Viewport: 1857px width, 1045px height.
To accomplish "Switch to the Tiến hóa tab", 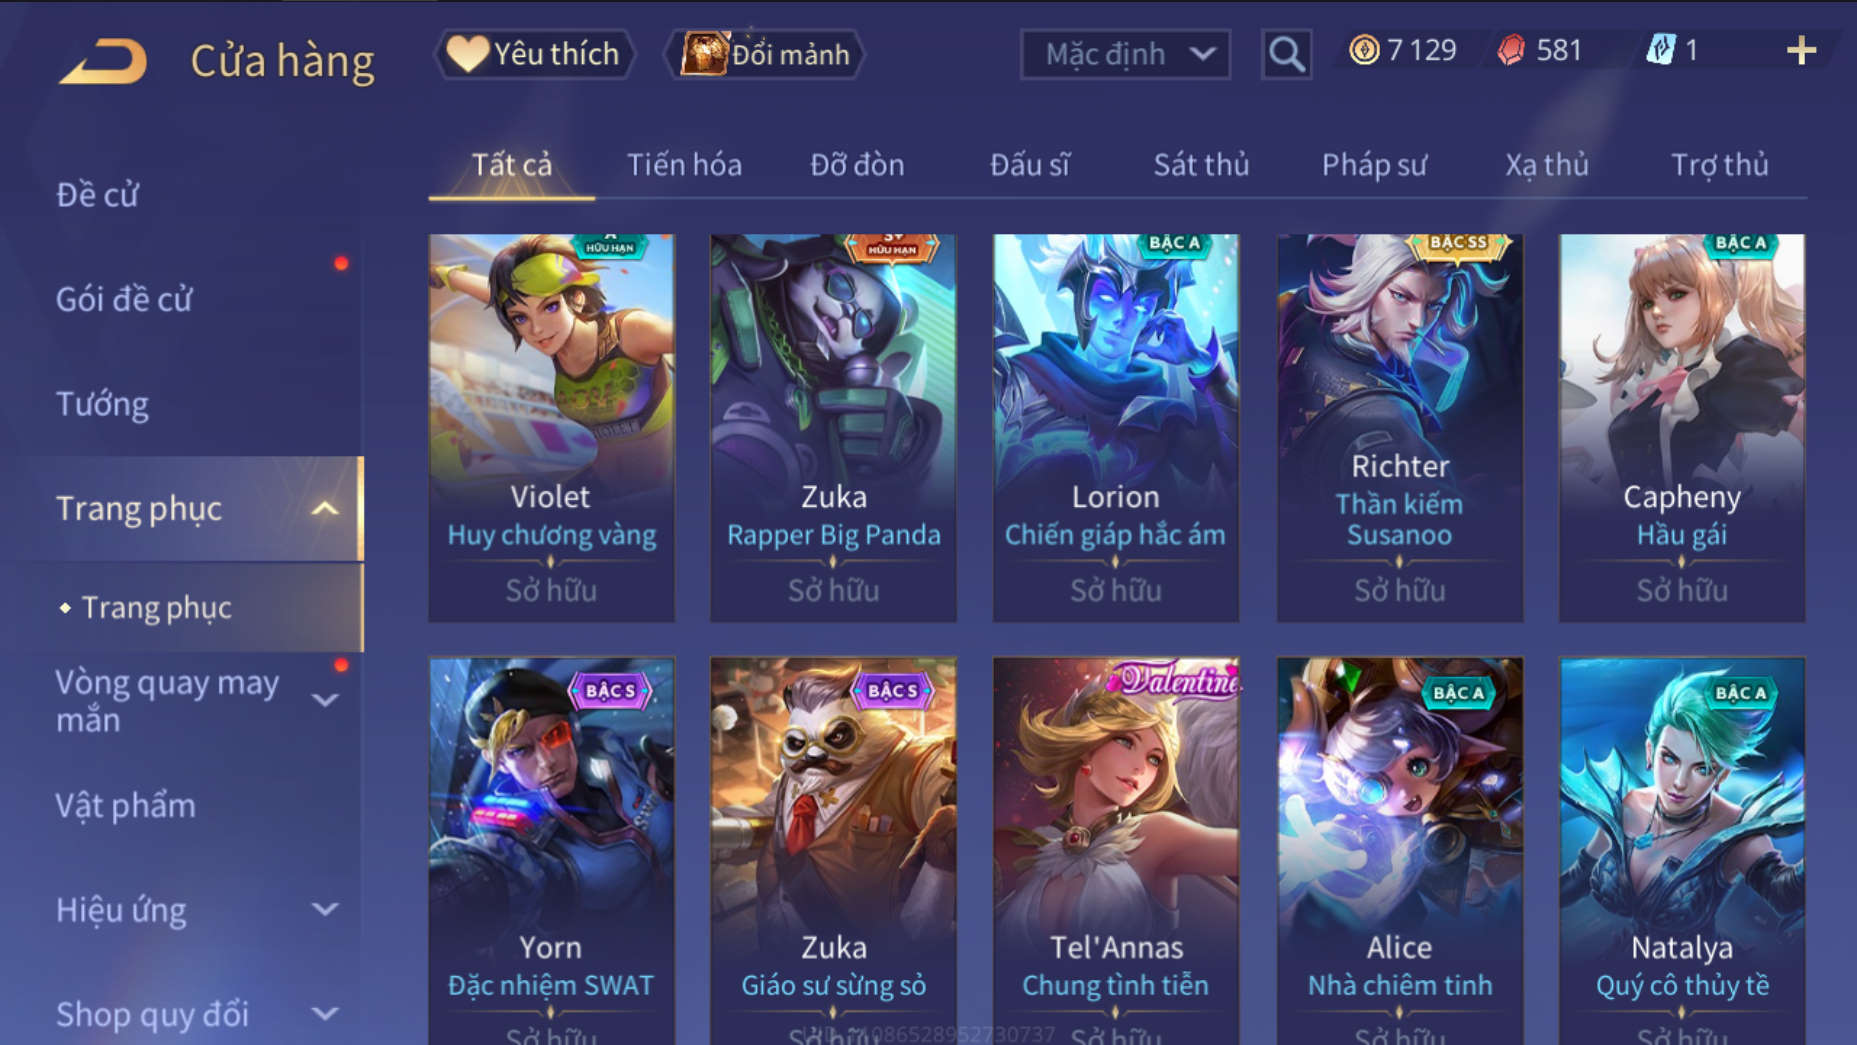I will click(684, 164).
